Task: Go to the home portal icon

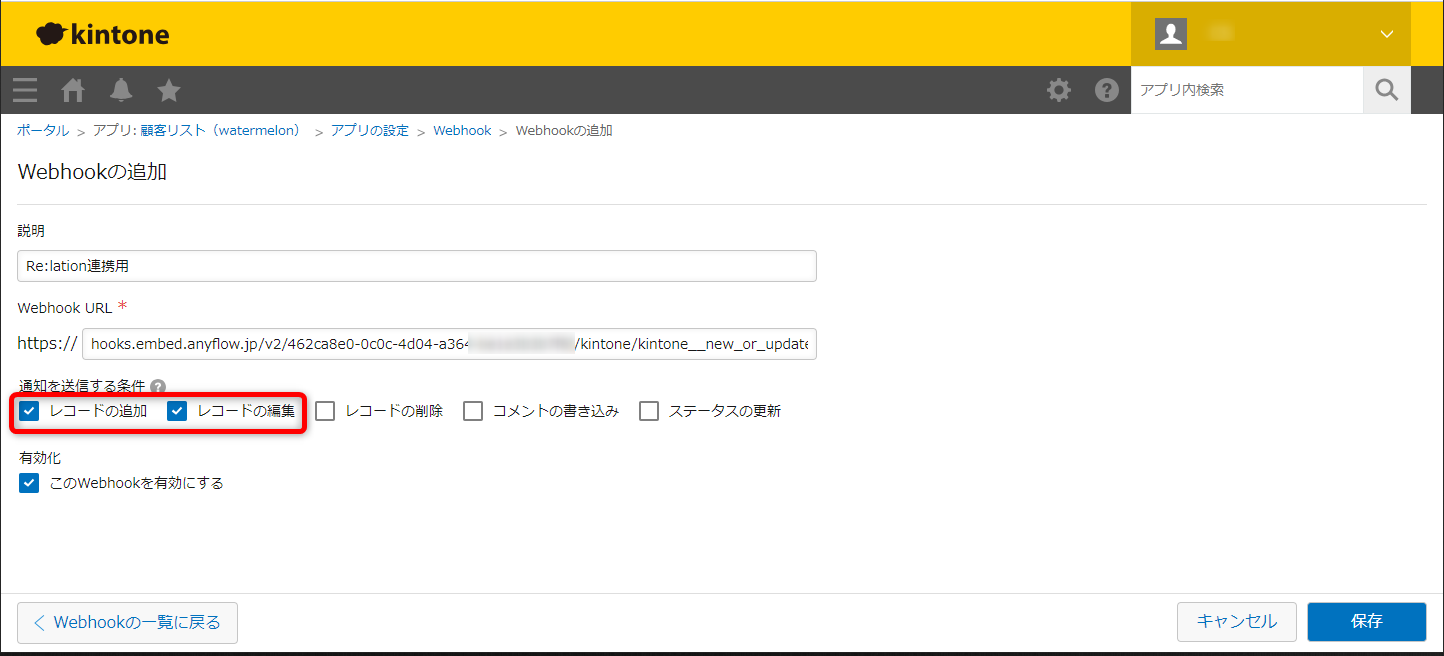Action: click(x=73, y=90)
